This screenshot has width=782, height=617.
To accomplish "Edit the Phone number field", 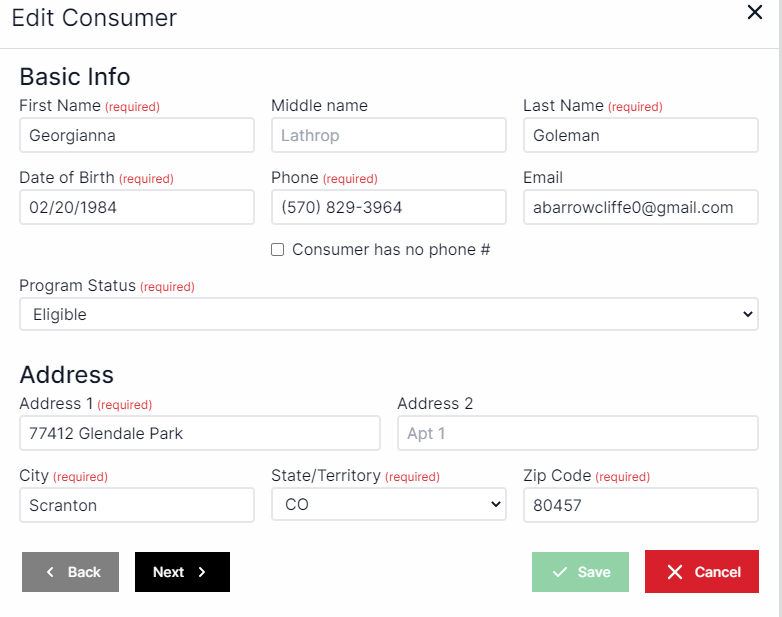I will pos(388,207).
